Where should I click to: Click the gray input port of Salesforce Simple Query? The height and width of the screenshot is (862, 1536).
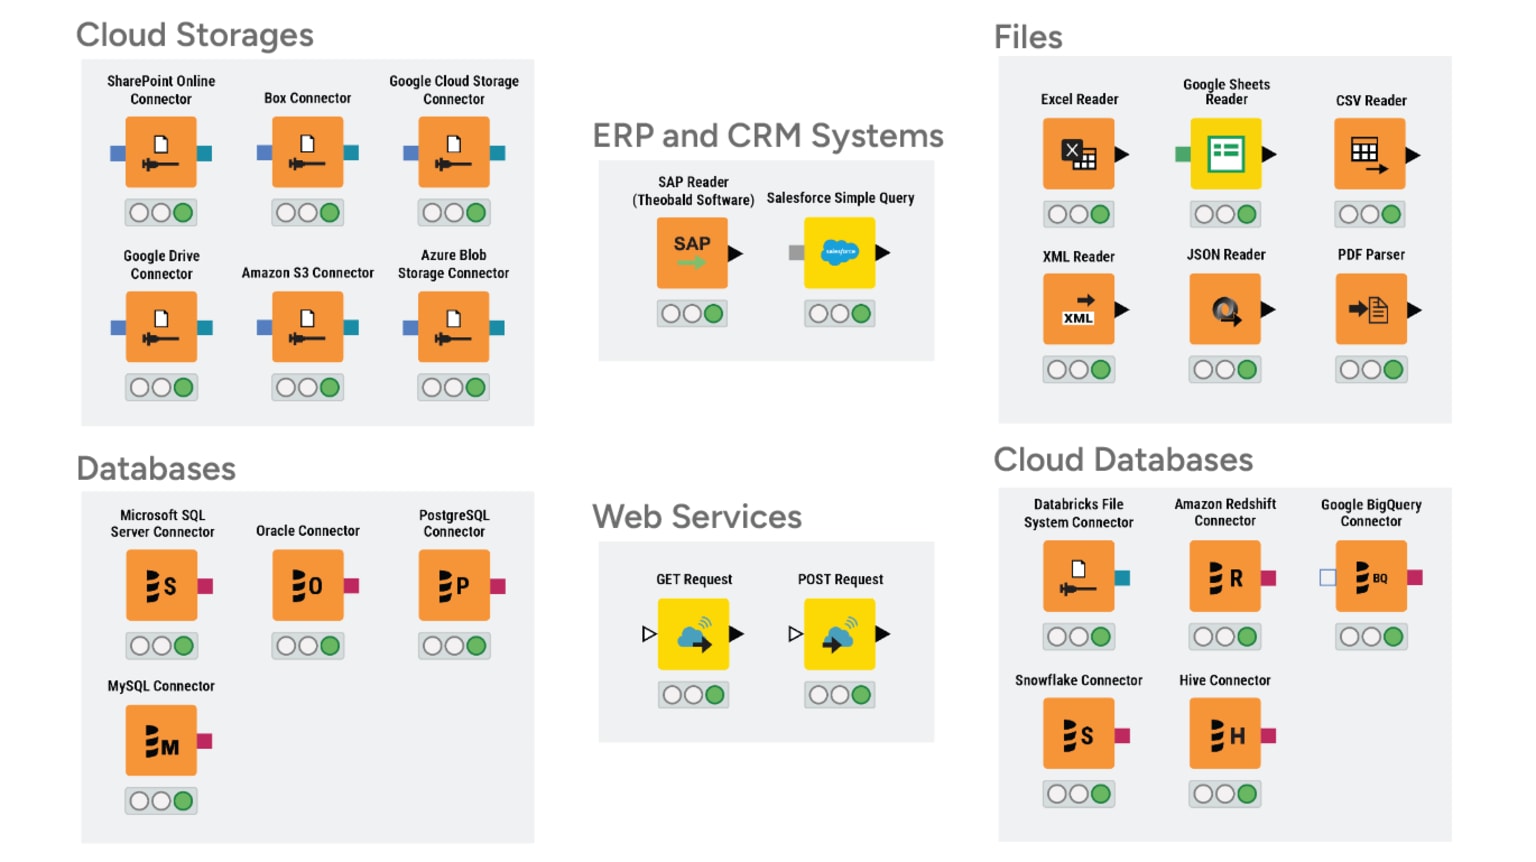796,253
